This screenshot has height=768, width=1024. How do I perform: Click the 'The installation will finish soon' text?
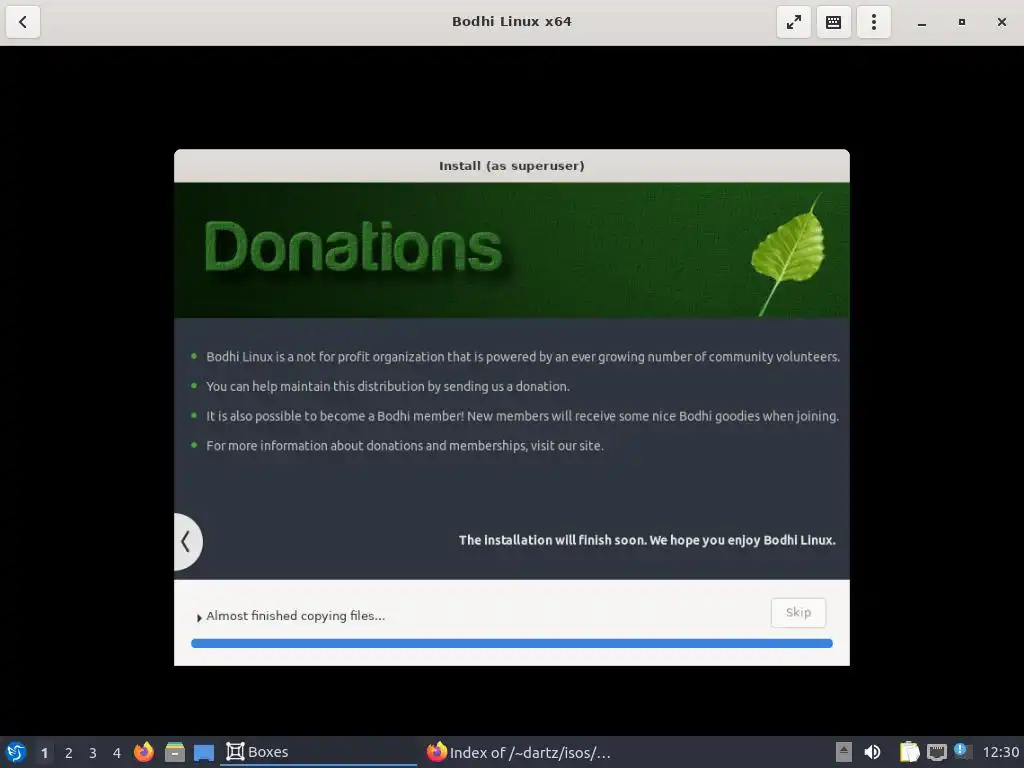[647, 540]
